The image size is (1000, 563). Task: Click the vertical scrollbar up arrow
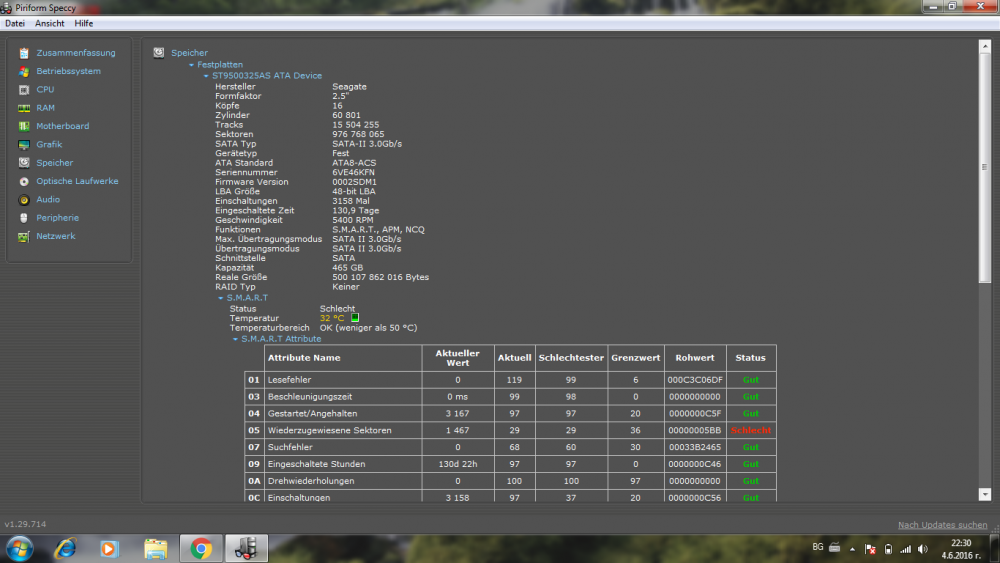point(985,47)
